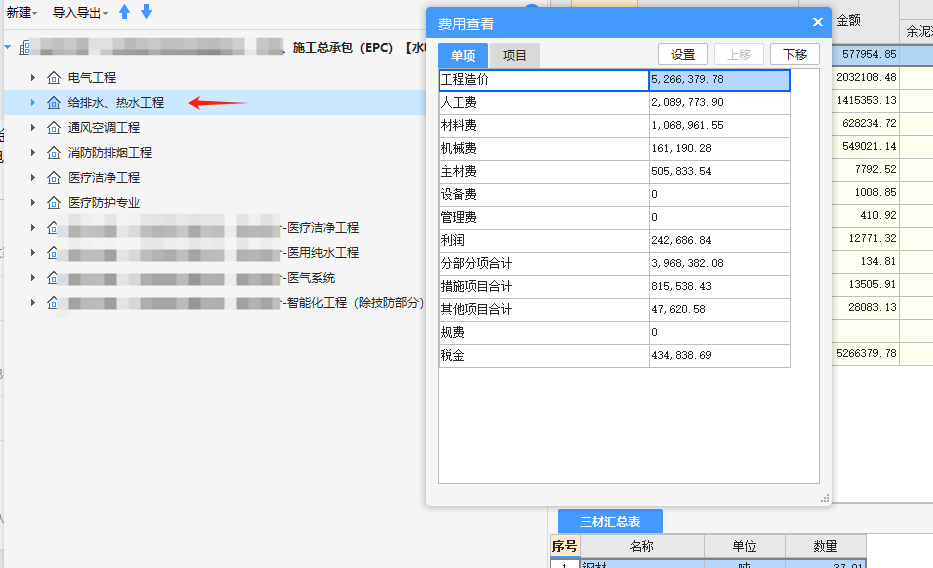This screenshot has height=568, width=933.
Task: Click the 数量 column header in 三材汇总表
Action: coord(825,546)
